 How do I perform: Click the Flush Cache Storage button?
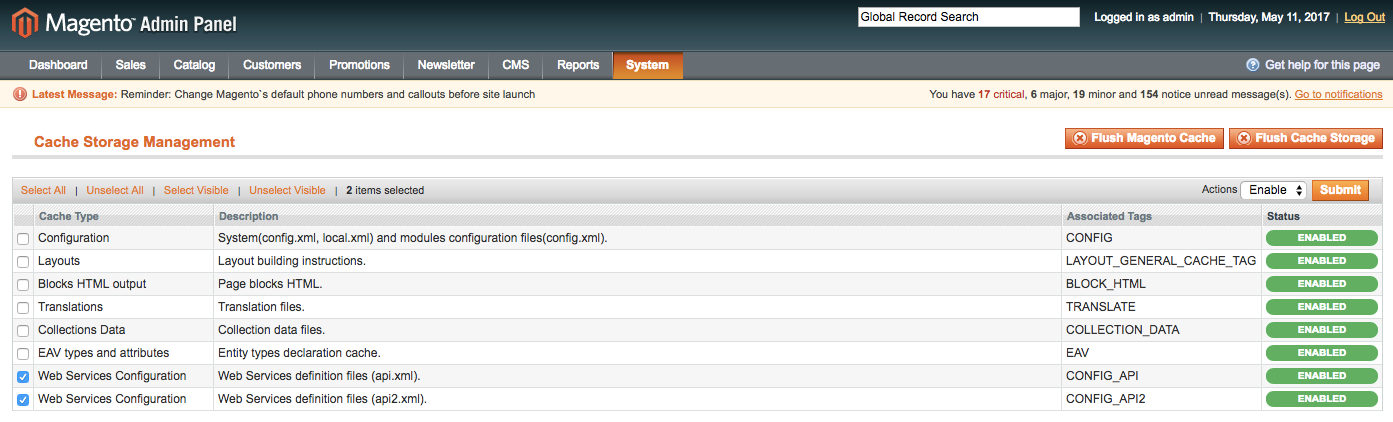pyautogui.click(x=1306, y=138)
